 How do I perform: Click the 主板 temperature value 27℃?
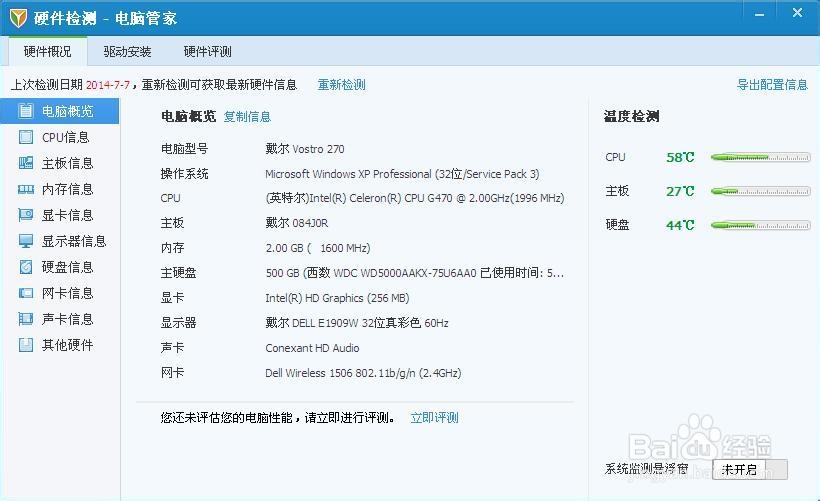pyautogui.click(x=680, y=191)
